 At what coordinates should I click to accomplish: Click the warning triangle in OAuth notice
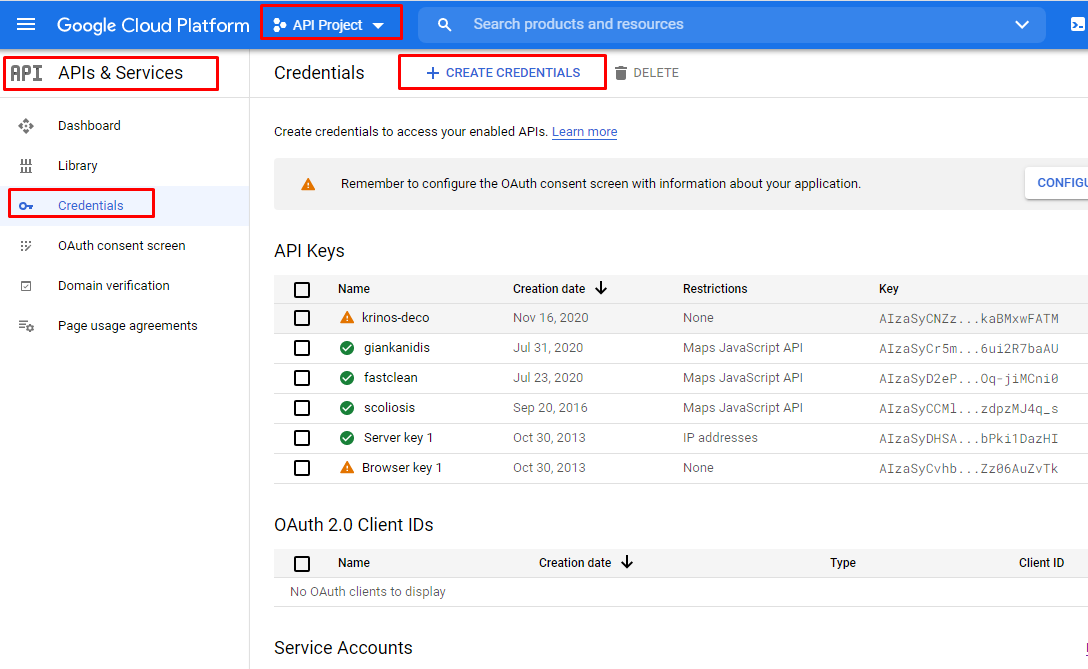point(308,184)
